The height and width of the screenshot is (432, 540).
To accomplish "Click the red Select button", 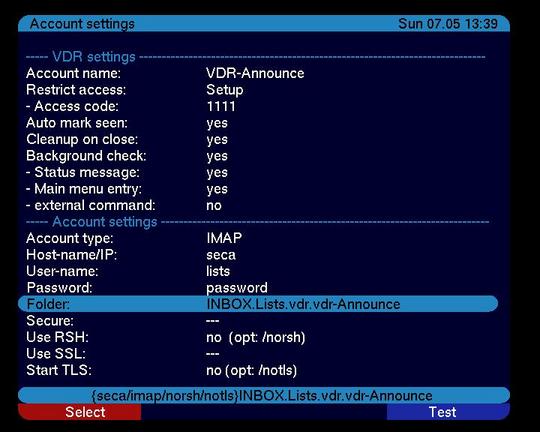I will pyautogui.click(x=80, y=412).
